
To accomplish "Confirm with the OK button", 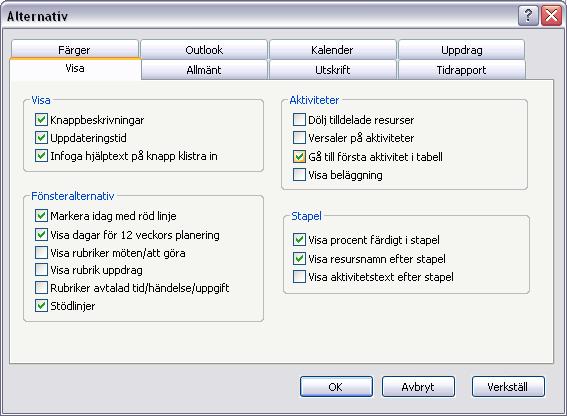I will 336,387.
